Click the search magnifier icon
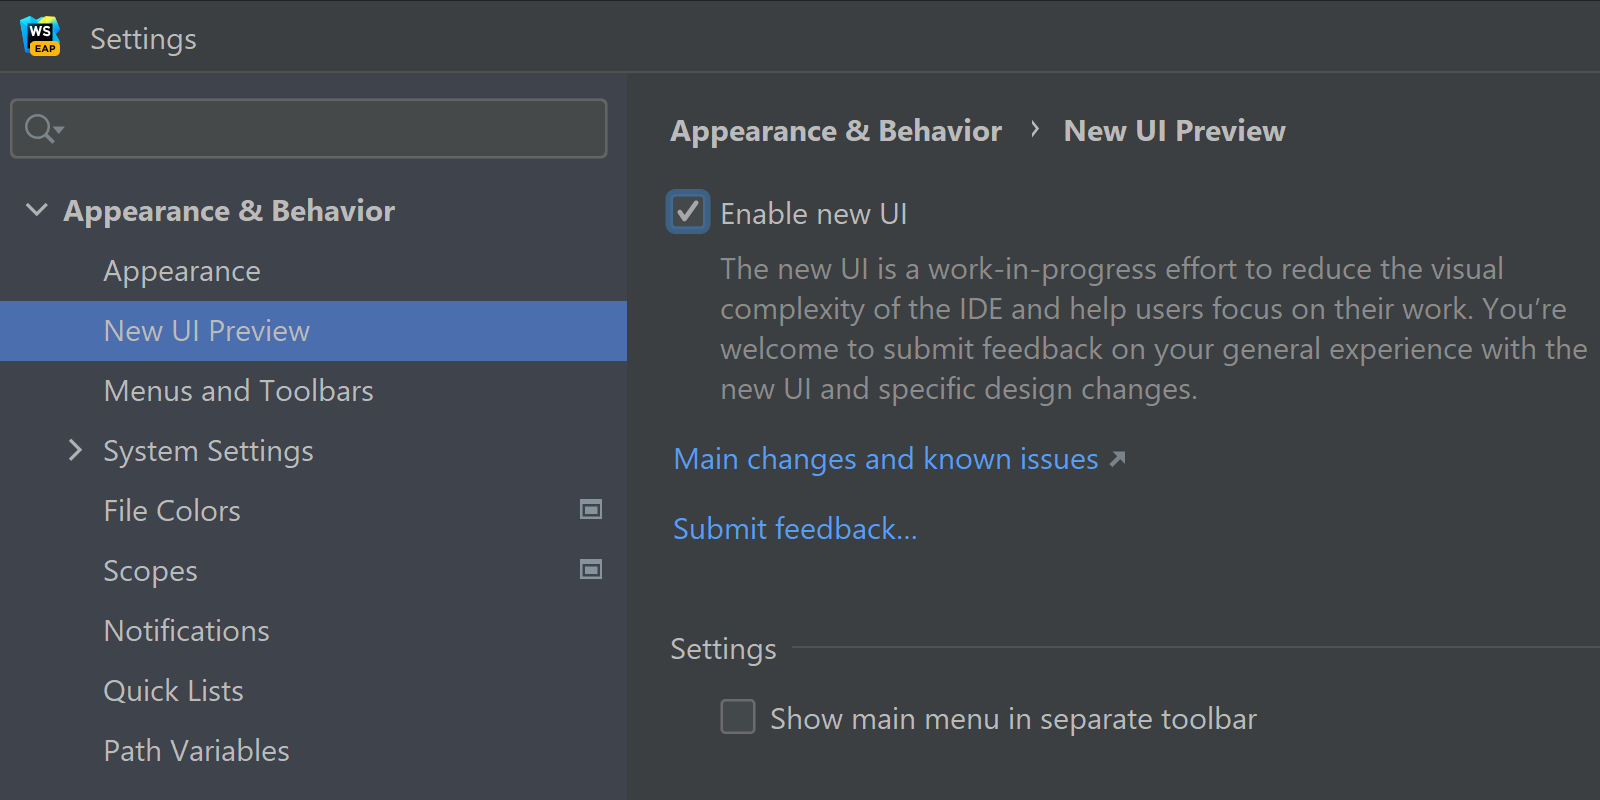The height and width of the screenshot is (800, 1600). coord(40,129)
